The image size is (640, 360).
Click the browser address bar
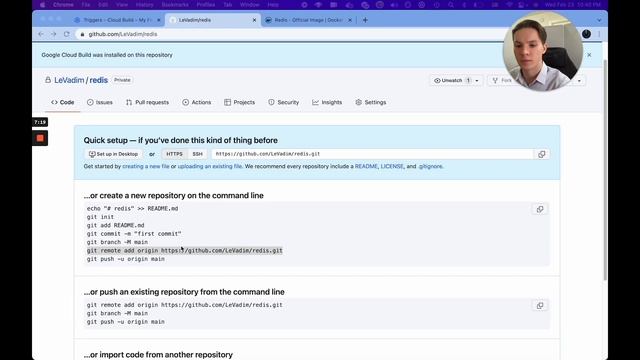point(286,34)
